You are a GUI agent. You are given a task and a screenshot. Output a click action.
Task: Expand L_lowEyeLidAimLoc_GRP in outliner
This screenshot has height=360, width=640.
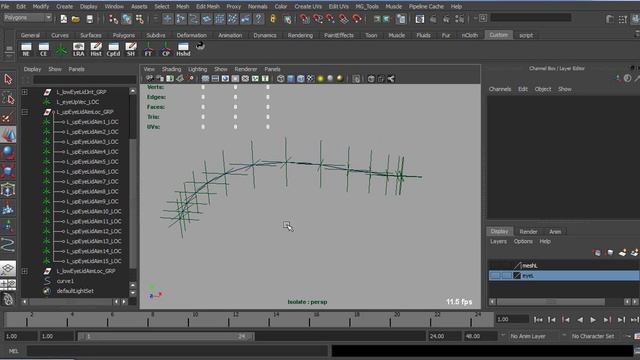coord(25,271)
